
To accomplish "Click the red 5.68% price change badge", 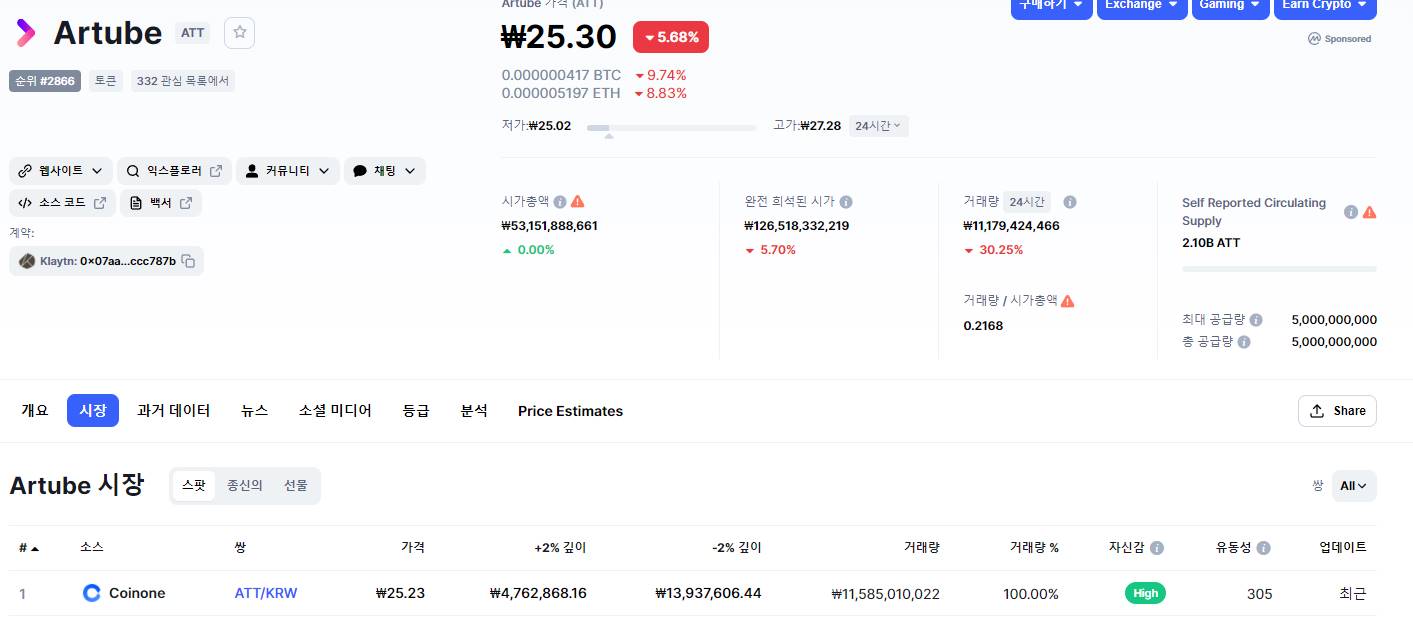I will pyautogui.click(x=671, y=37).
